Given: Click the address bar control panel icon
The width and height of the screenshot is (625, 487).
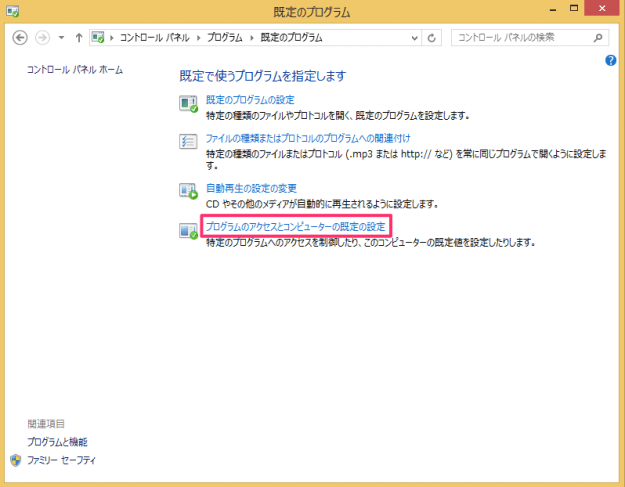Looking at the screenshot, I should click(x=98, y=37).
